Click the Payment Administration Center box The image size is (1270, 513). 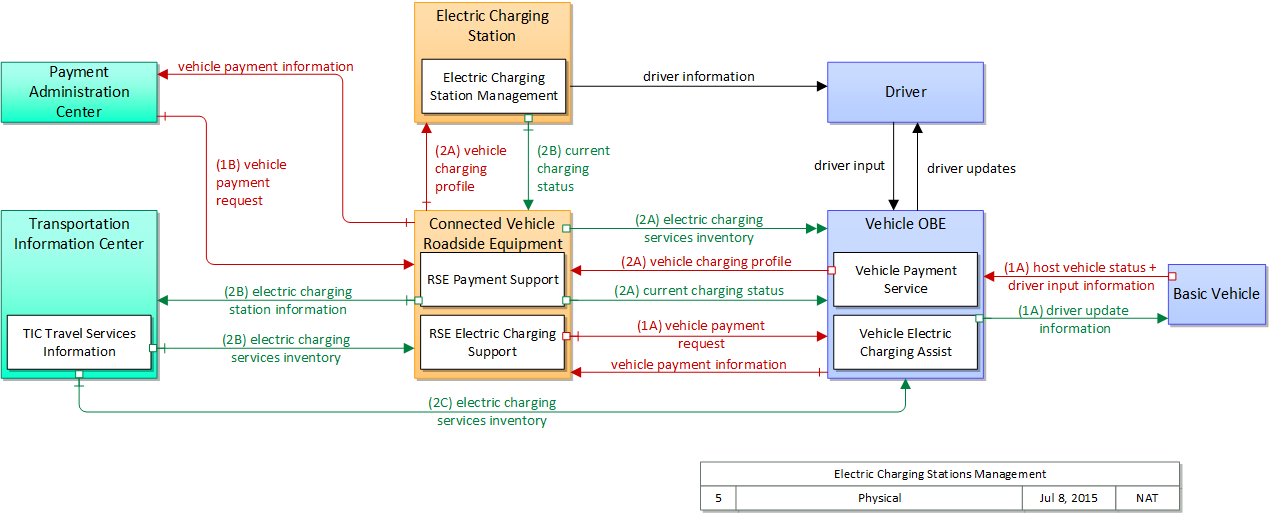coord(78,92)
